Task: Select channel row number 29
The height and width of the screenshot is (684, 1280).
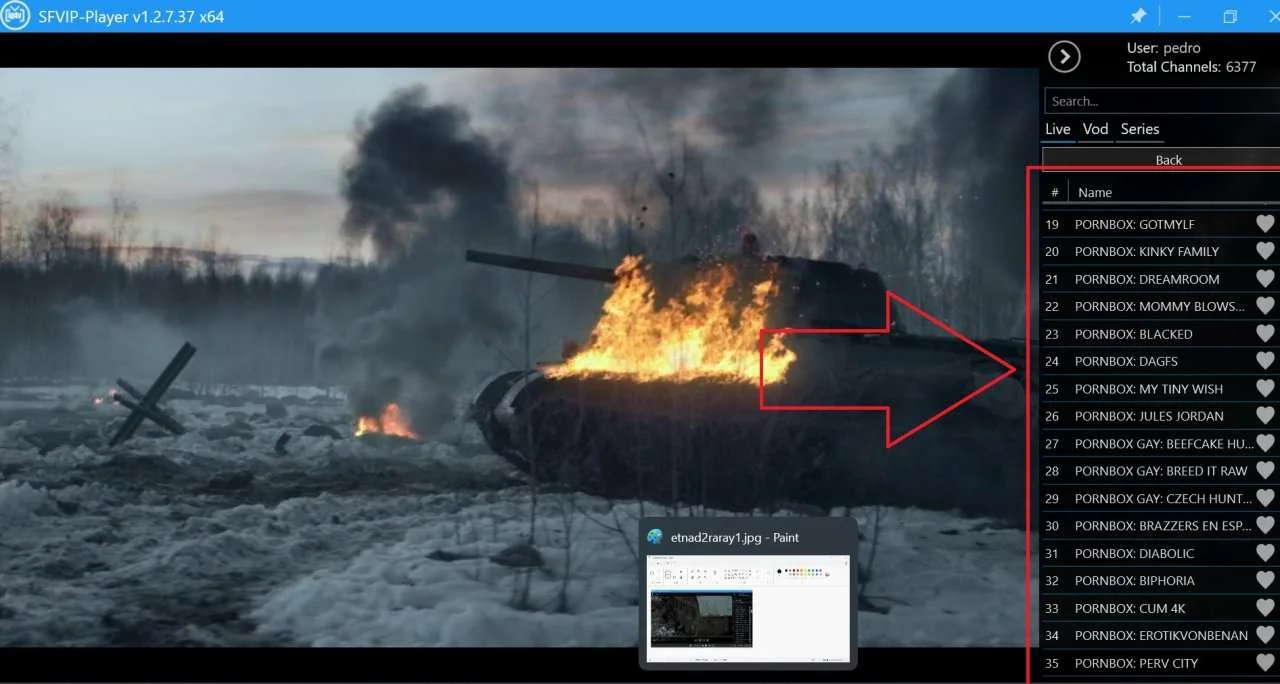Action: [x=1160, y=498]
